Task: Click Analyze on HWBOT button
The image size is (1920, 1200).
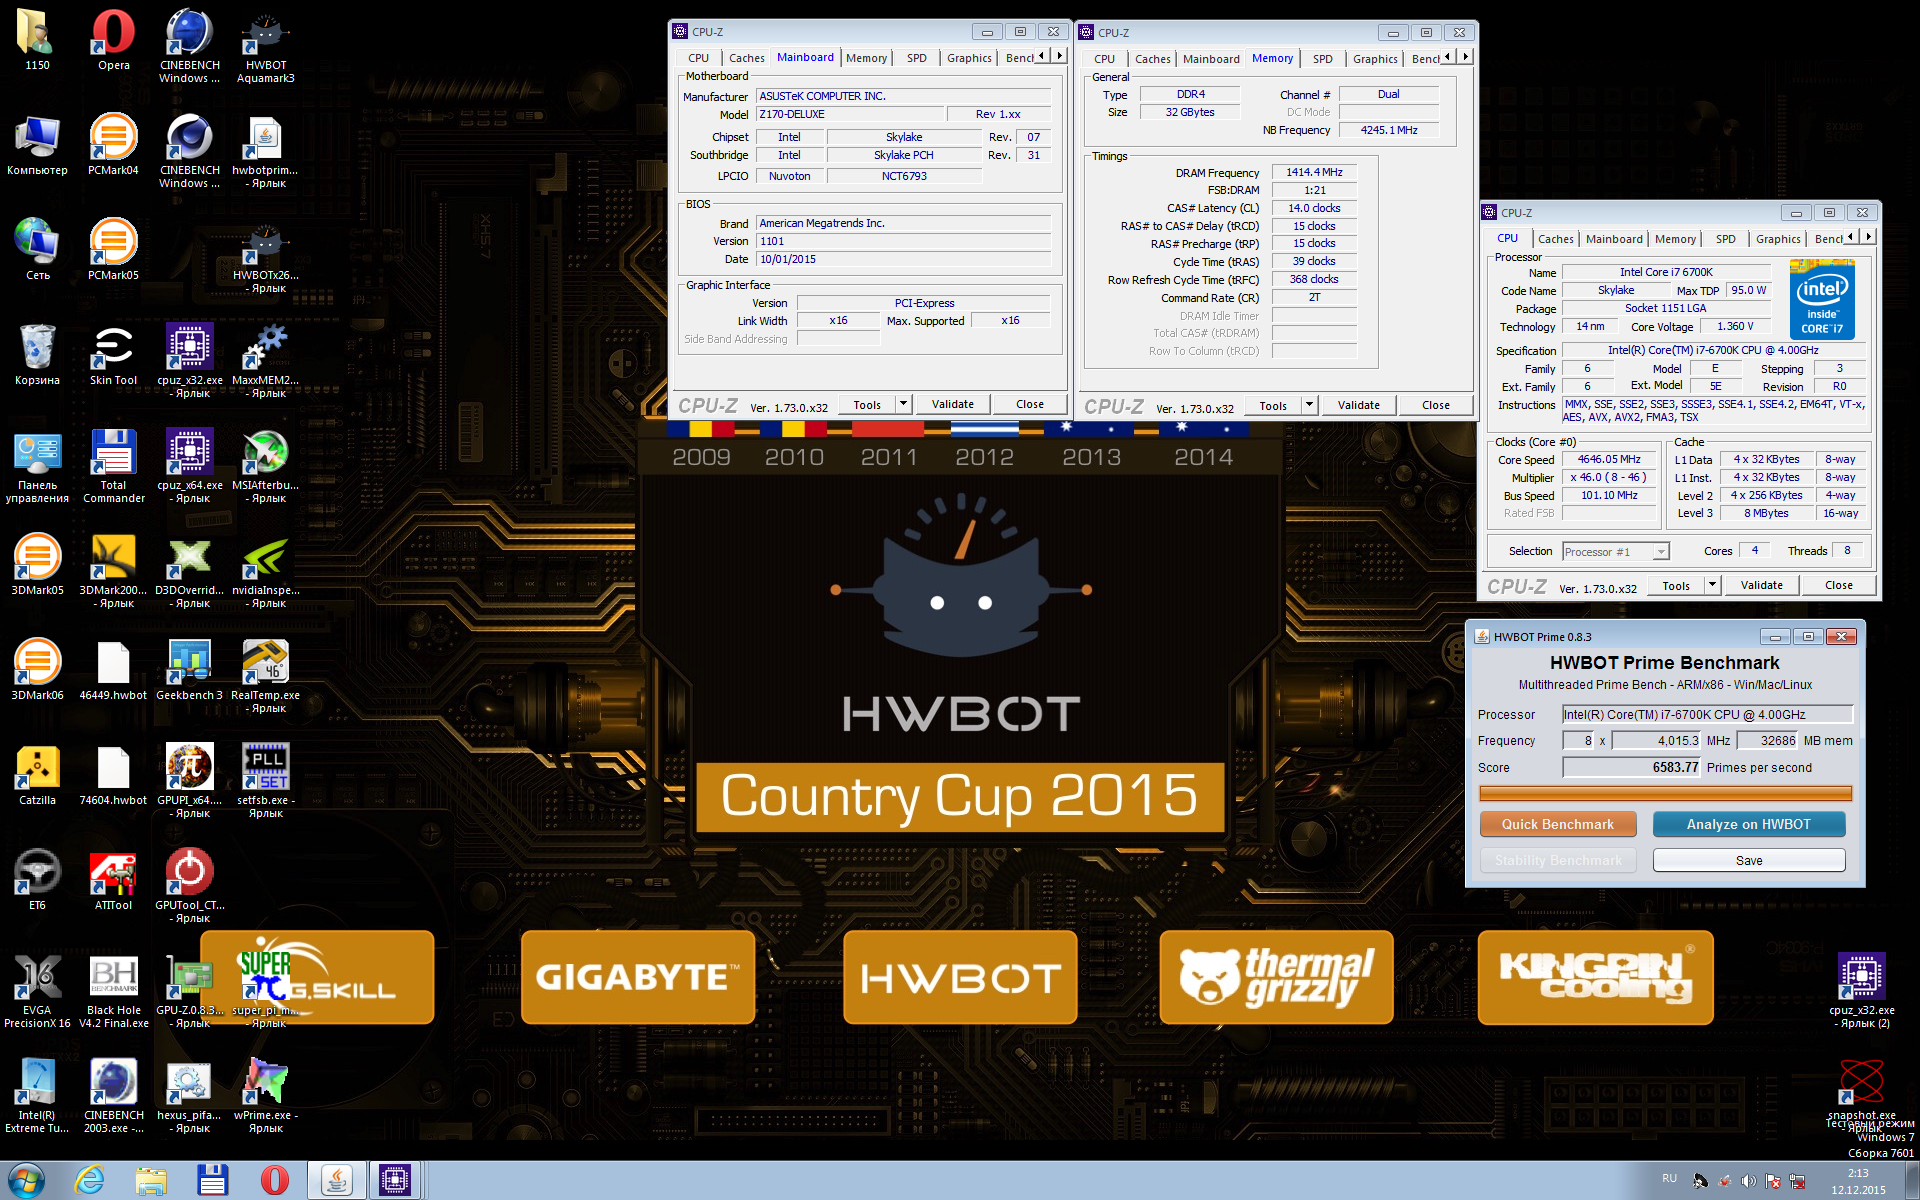Action: coord(1748,824)
